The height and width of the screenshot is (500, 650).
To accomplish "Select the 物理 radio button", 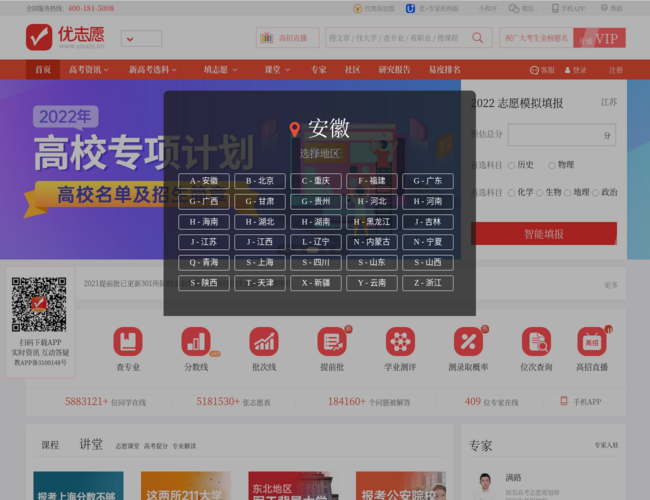I will pyautogui.click(x=552, y=165).
